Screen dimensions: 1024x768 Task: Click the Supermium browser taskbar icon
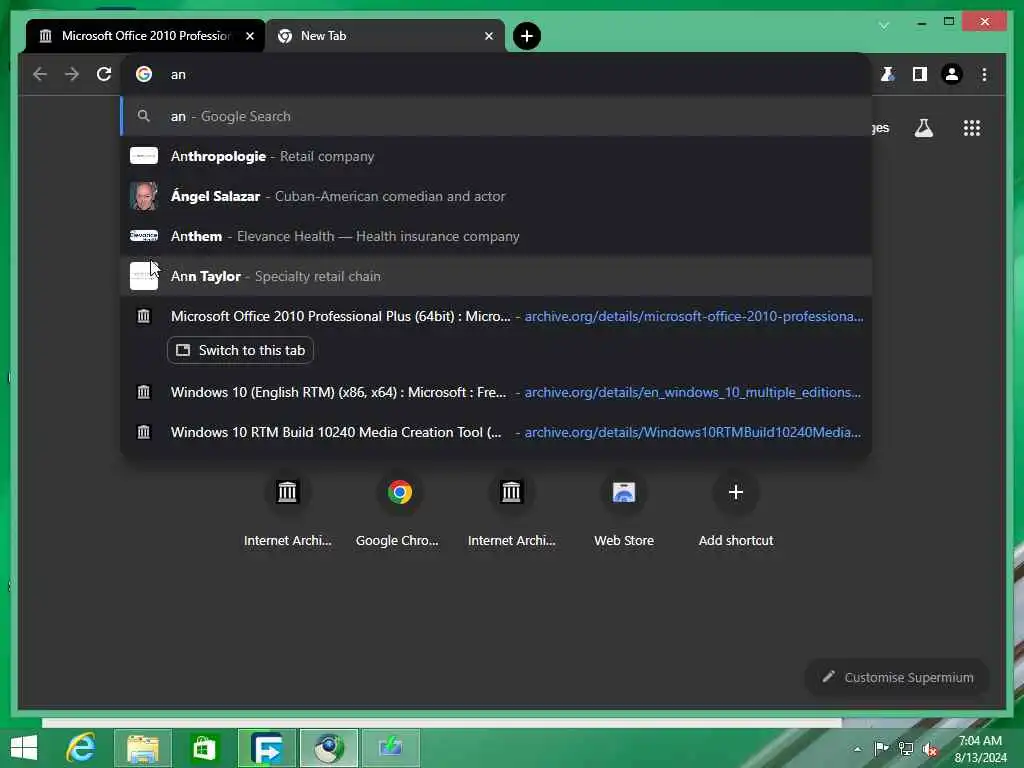click(328, 748)
